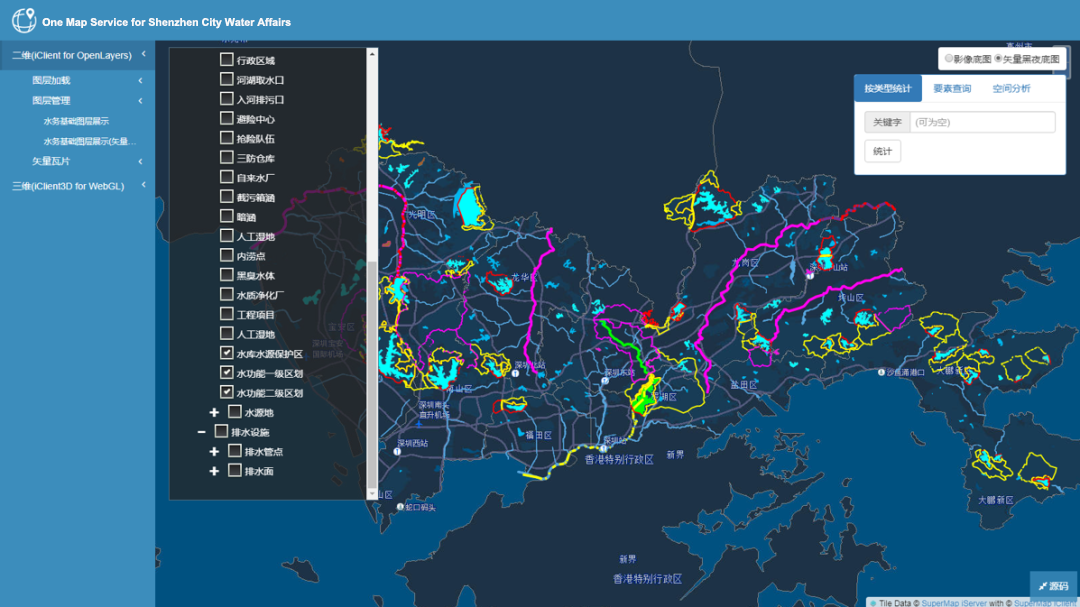Screen dimensions: 1080x607
Task: Expand the 排水管点 tree node
Action: pos(214,451)
